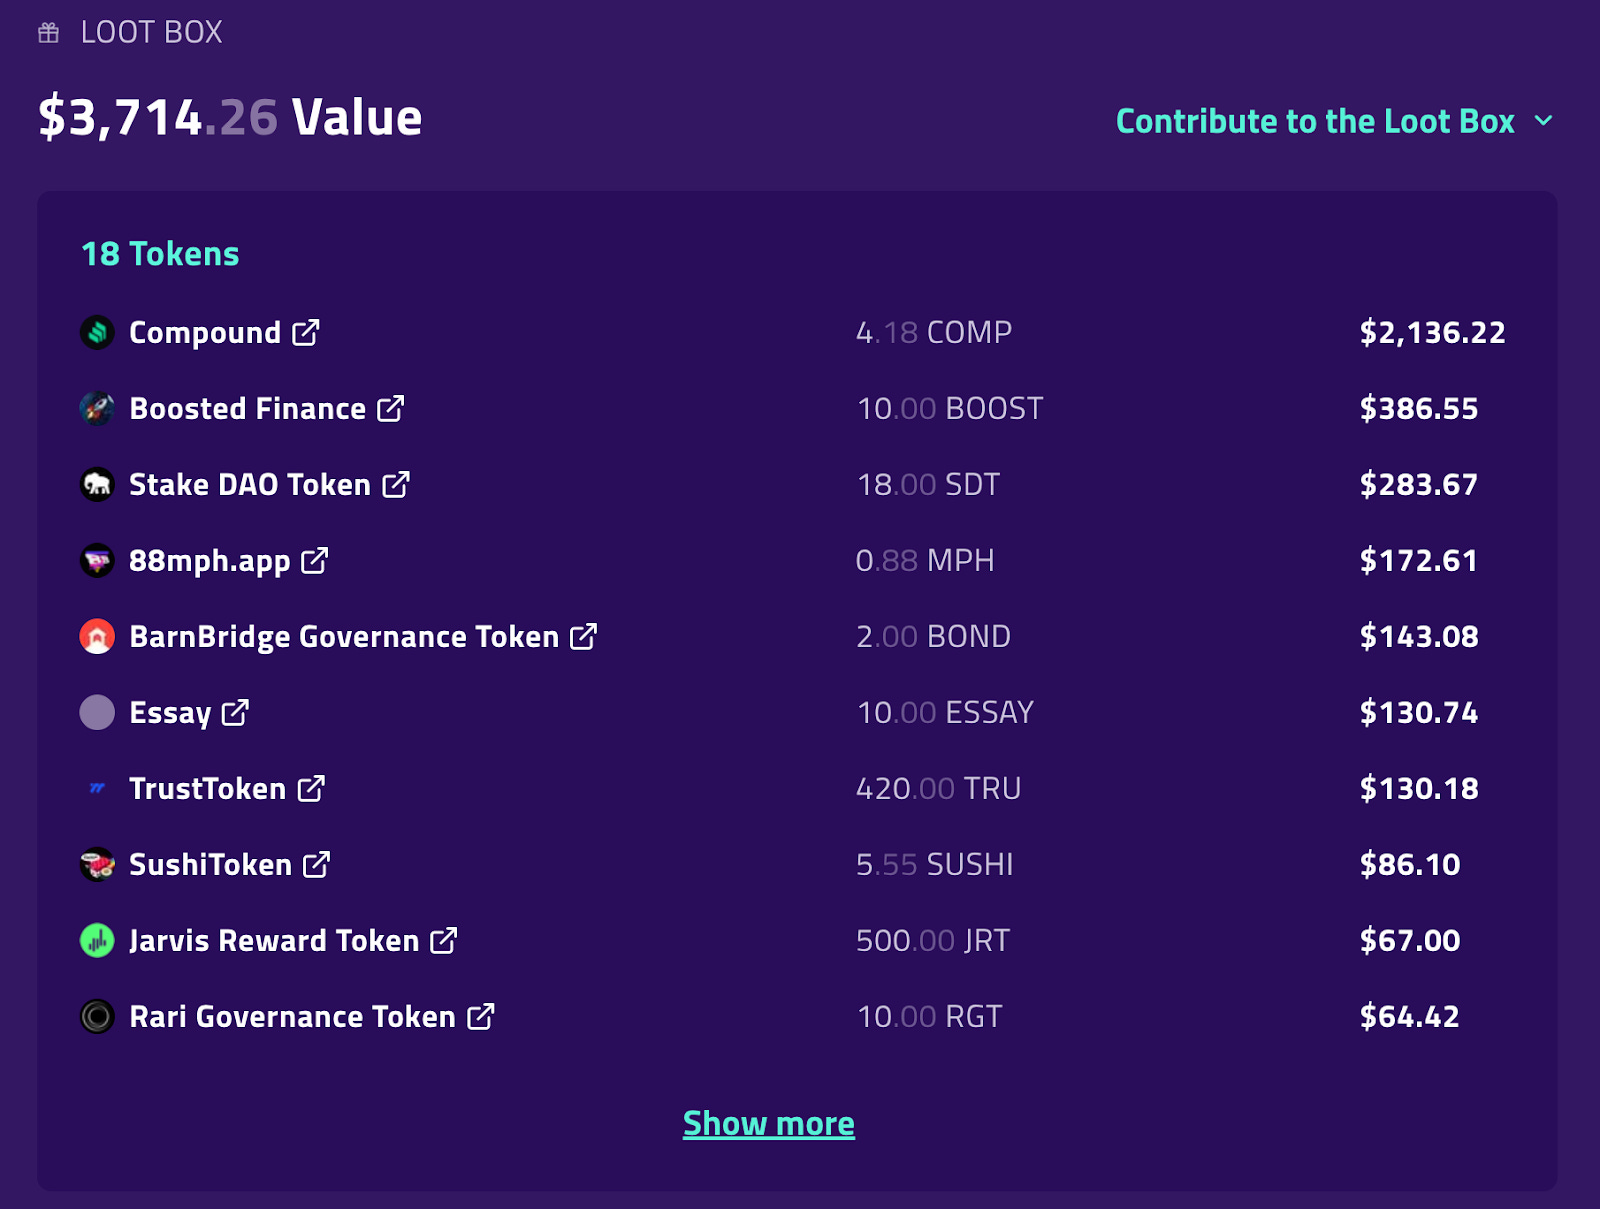1600x1209 pixels.
Task: Open the Rari Governance Token name link
Action: click(292, 1016)
